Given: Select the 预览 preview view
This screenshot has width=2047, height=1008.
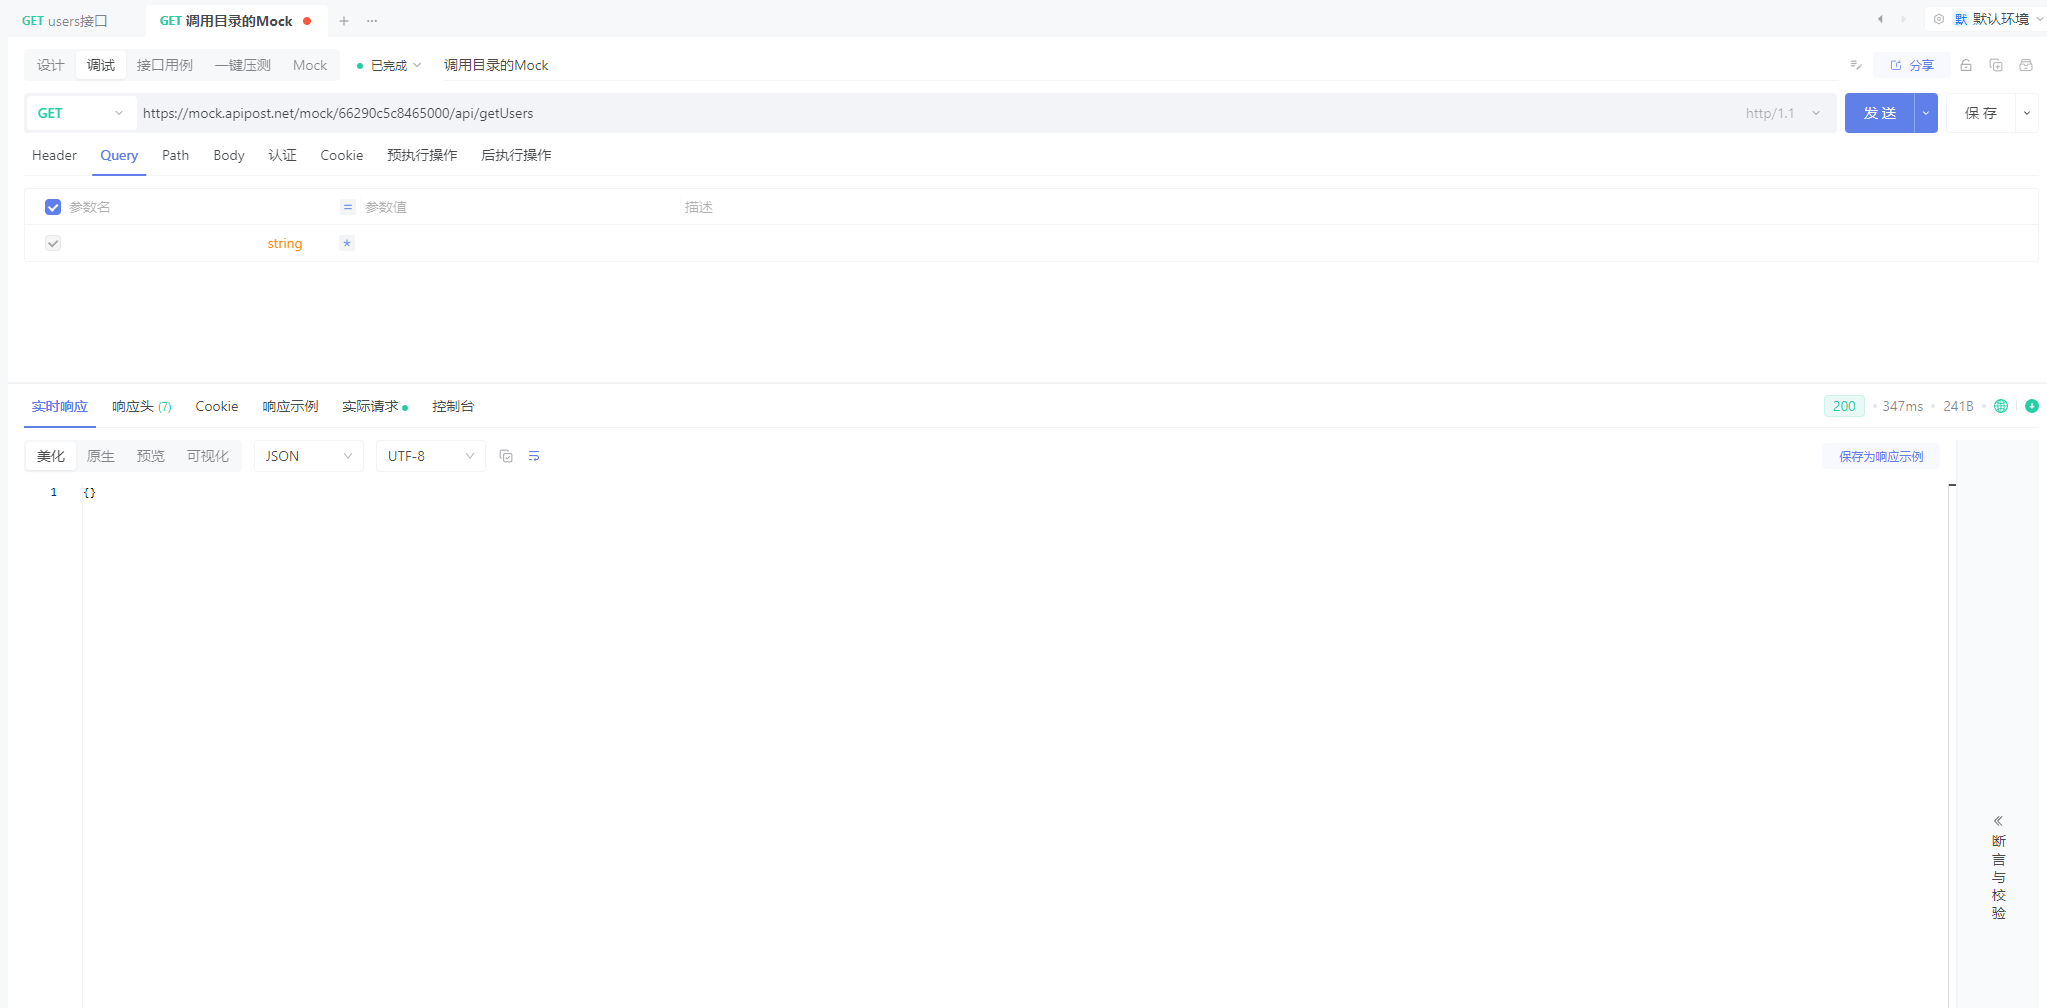Looking at the screenshot, I should tap(151, 456).
